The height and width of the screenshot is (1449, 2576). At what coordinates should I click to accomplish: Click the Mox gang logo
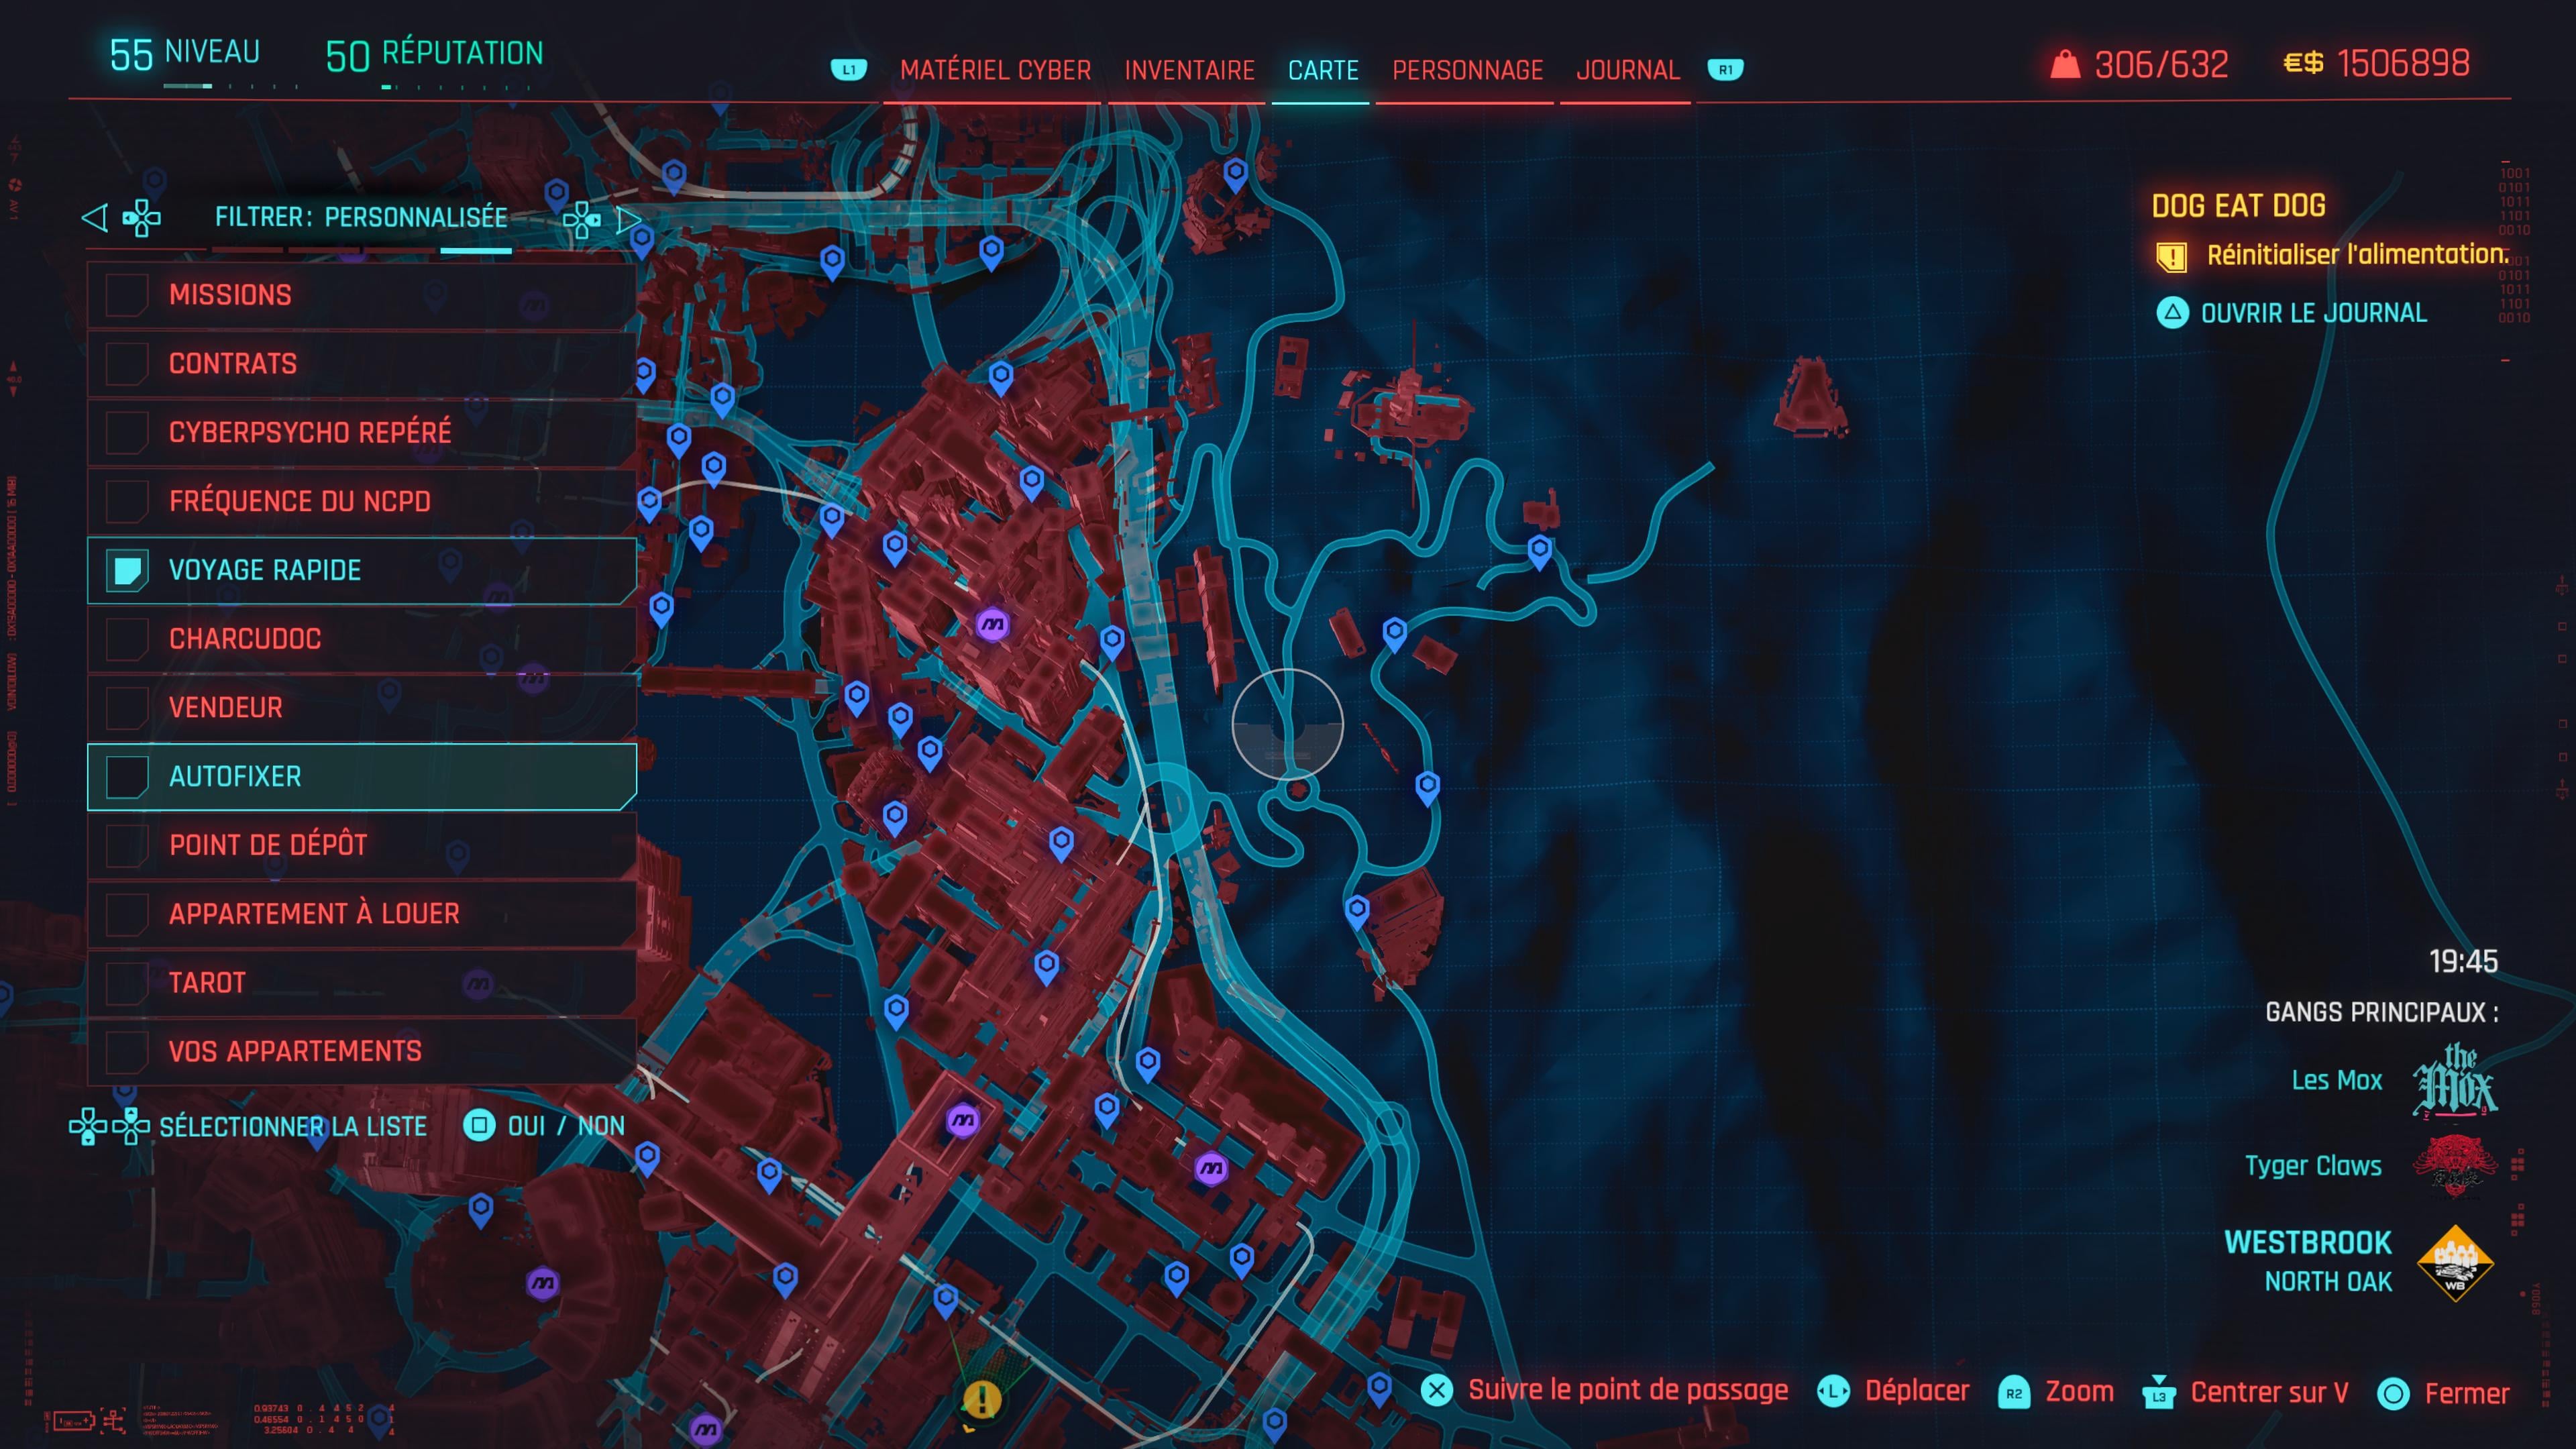2455,1080
